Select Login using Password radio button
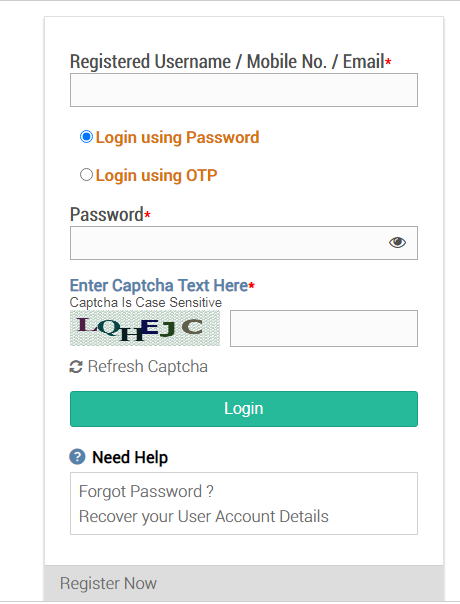The image size is (460, 604). (86, 137)
